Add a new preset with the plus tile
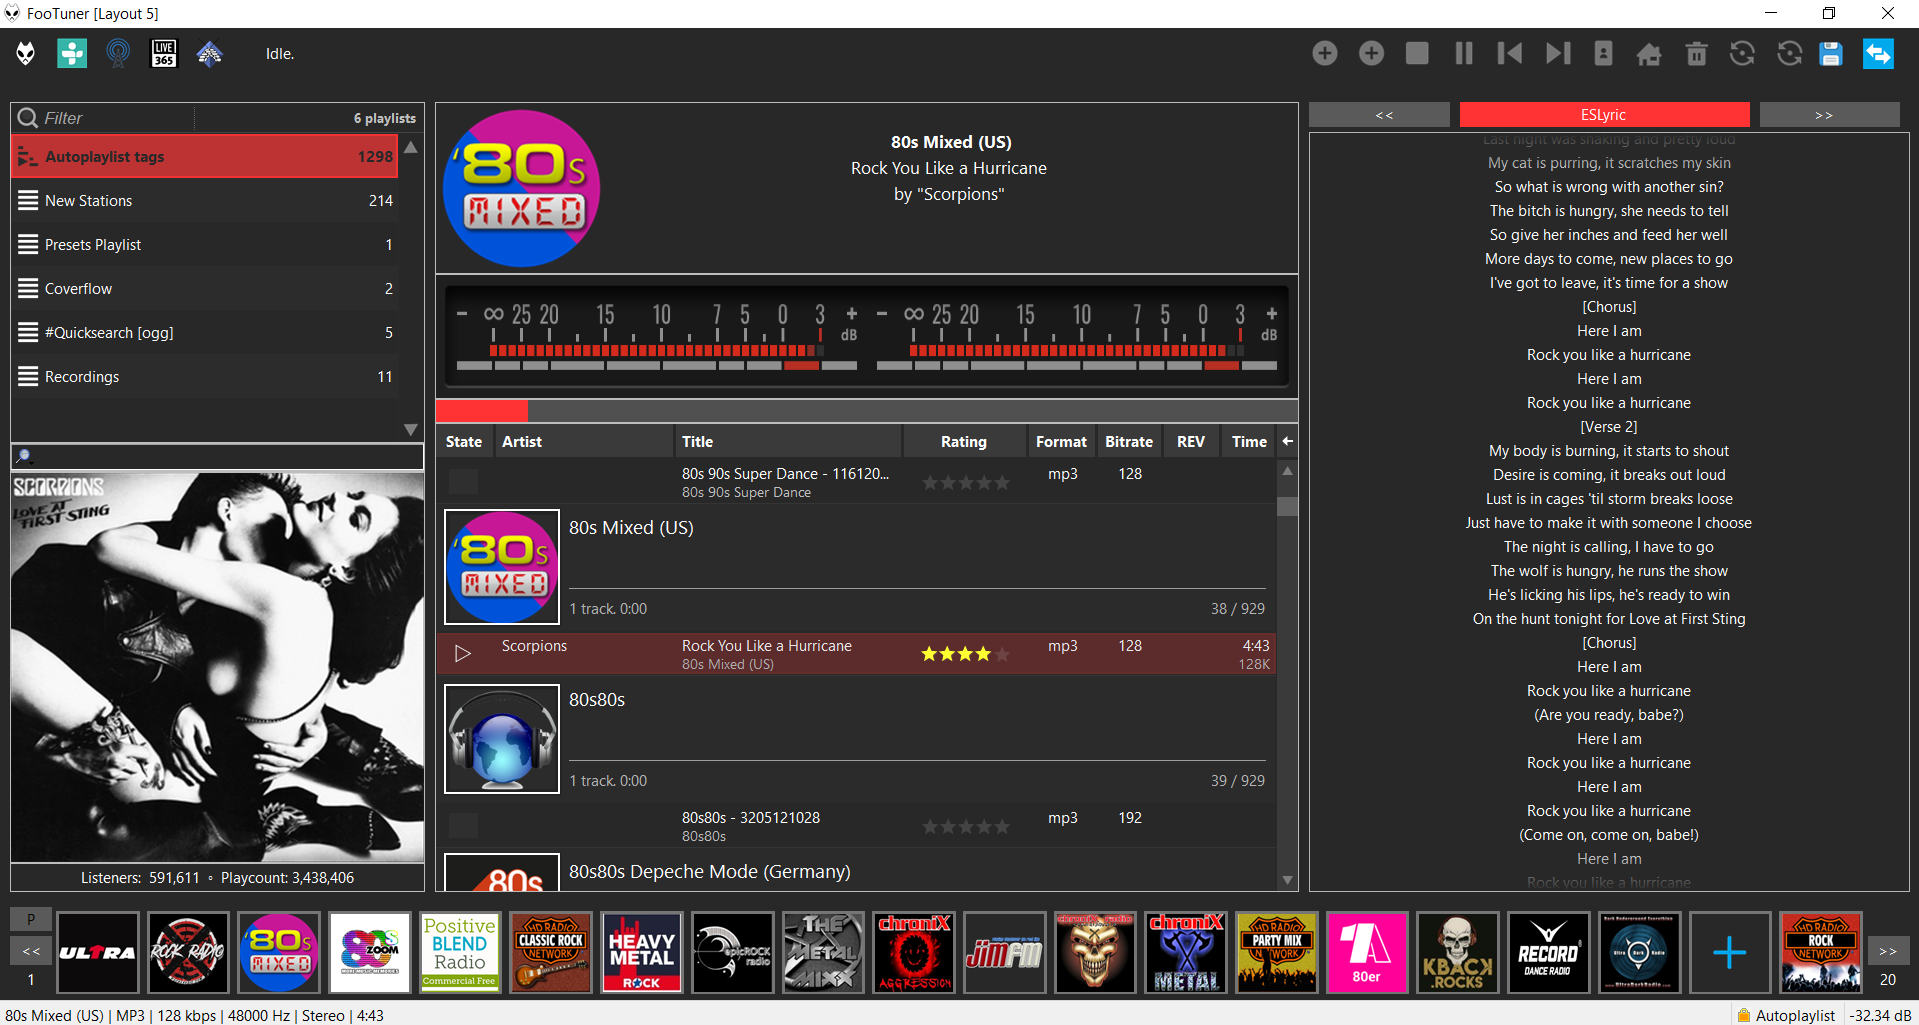The height and width of the screenshot is (1025, 1919). 1730,952
